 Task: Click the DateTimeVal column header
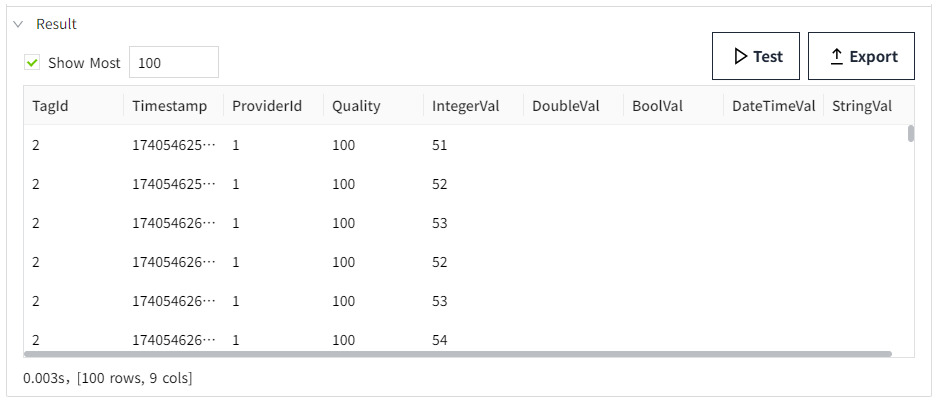tap(773, 106)
